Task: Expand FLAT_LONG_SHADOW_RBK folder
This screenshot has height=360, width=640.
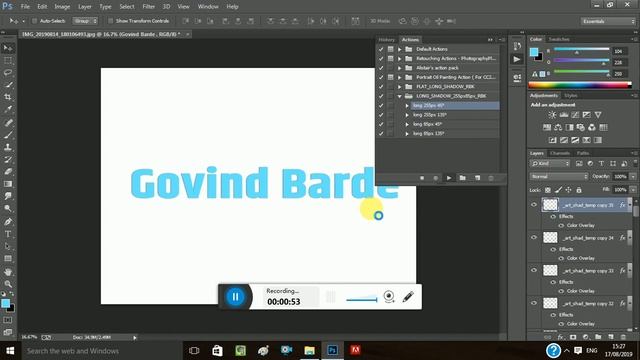Action: click(x=400, y=87)
